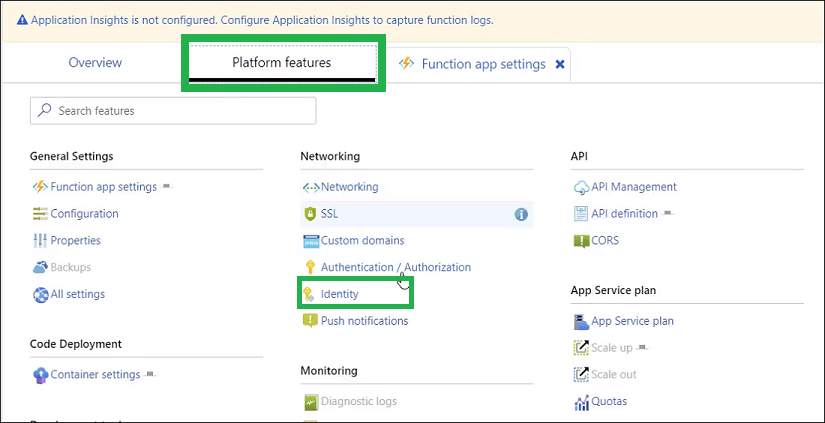Open the CORS link
Viewport: 825px width, 423px height.
coord(605,240)
